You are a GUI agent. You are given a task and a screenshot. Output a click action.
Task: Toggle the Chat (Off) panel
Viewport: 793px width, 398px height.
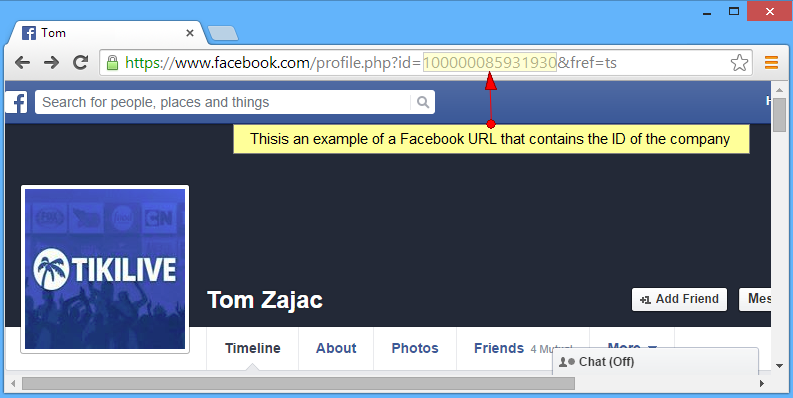[656, 362]
